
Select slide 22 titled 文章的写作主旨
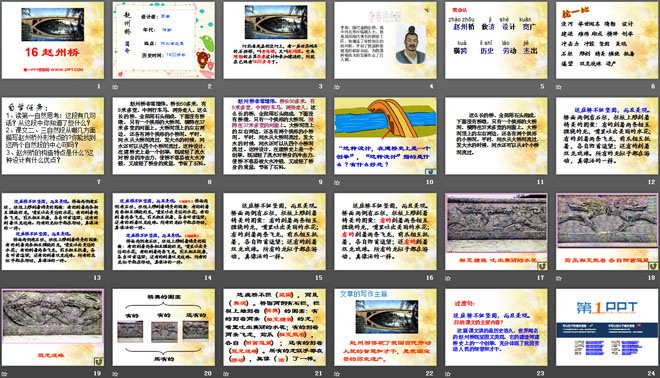385,327
